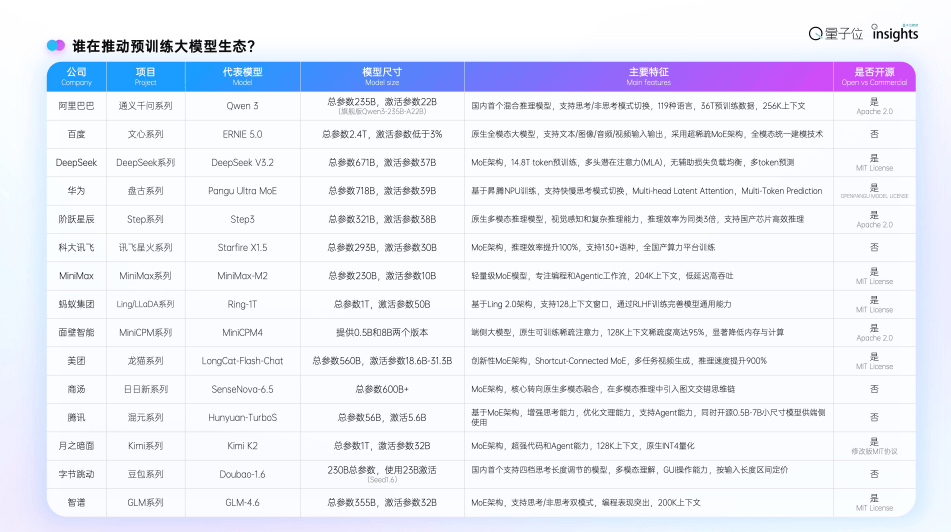Screen dimensions: 951x532
Task: Click the DeepSeek V3.2 model cell
Action: click(x=242, y=162)
